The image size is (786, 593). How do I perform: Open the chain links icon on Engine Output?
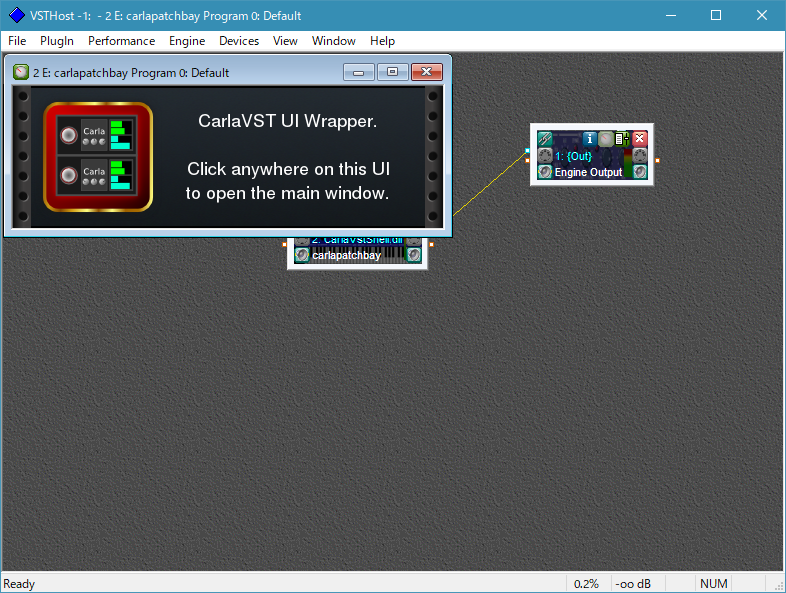[x=544, y=138]
